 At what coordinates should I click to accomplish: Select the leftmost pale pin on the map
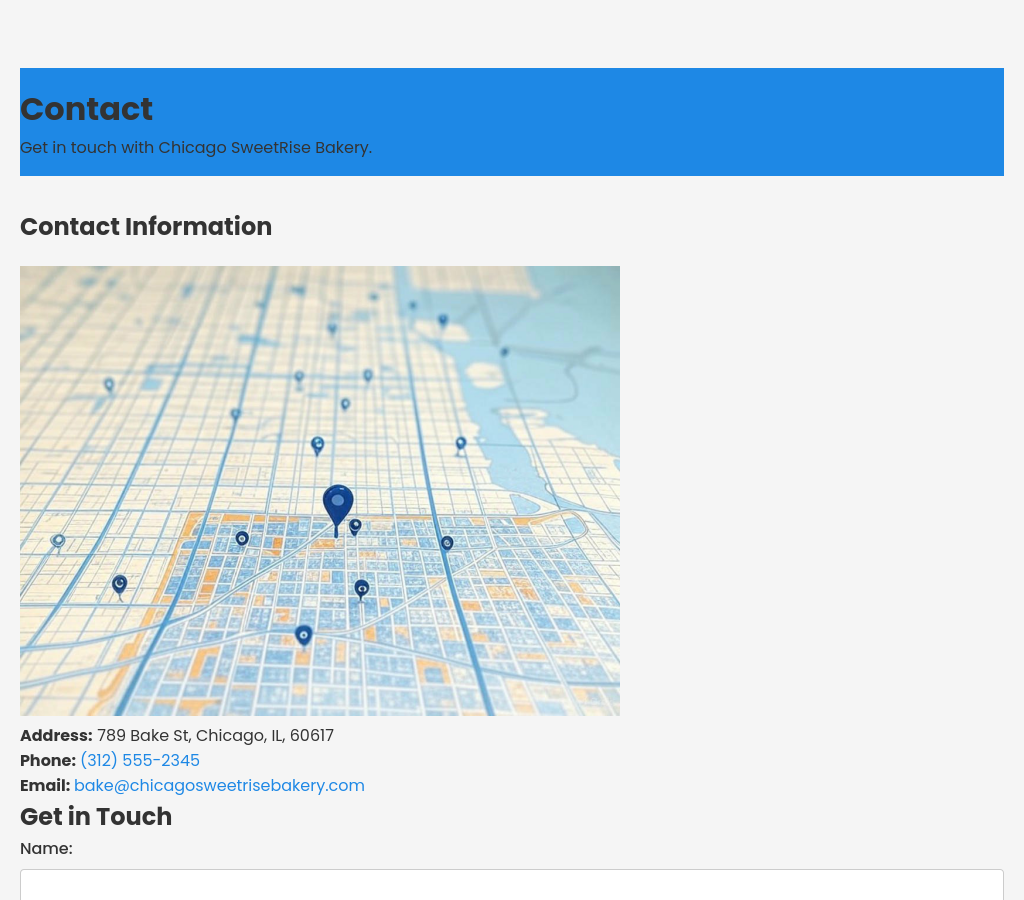click(58, 541)
